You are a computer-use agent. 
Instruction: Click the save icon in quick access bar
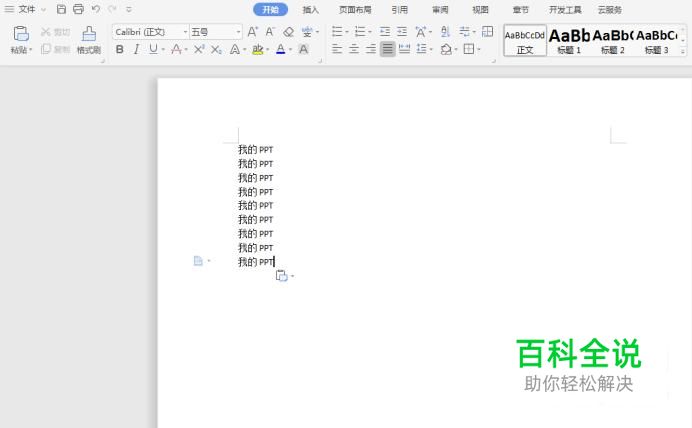click(62, 9)
